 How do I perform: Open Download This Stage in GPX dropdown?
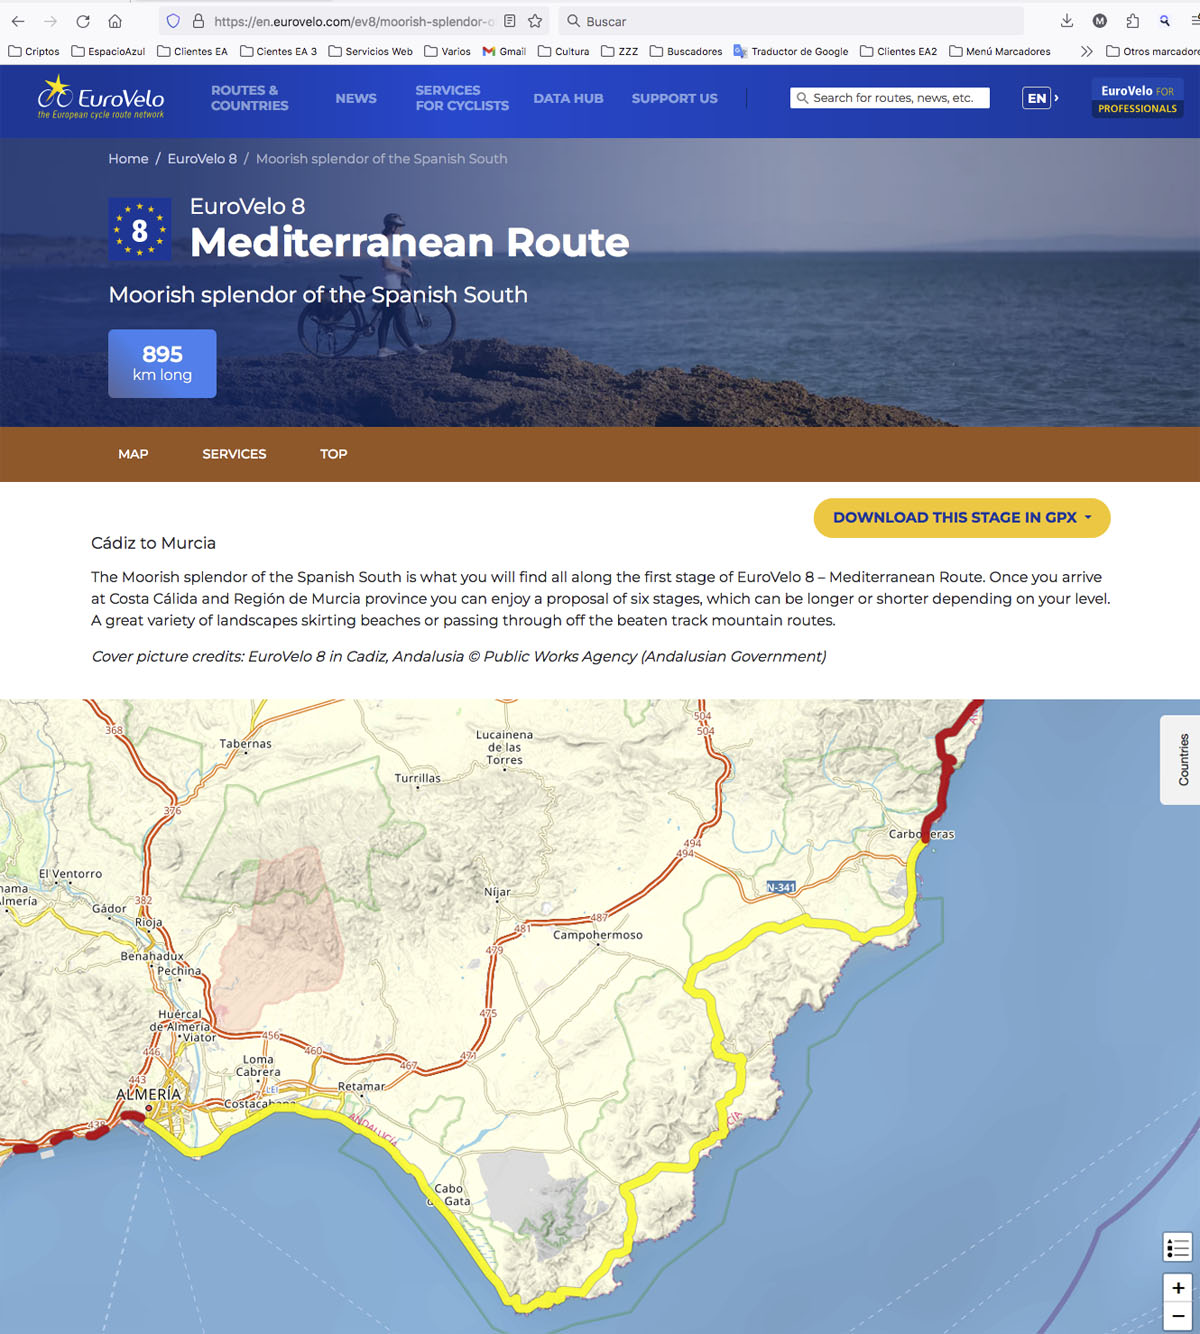click(961, 518)
